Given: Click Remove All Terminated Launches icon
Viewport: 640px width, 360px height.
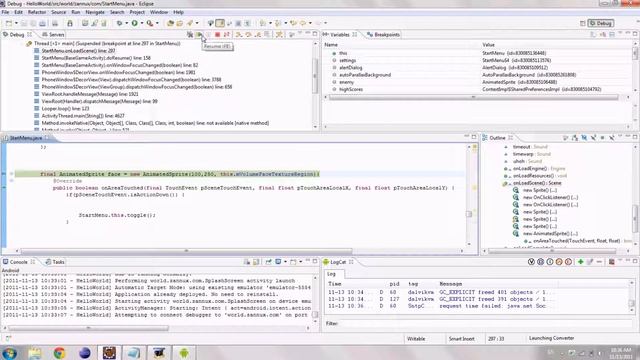Looking at the screenshot, I should [x=190, y=35].
